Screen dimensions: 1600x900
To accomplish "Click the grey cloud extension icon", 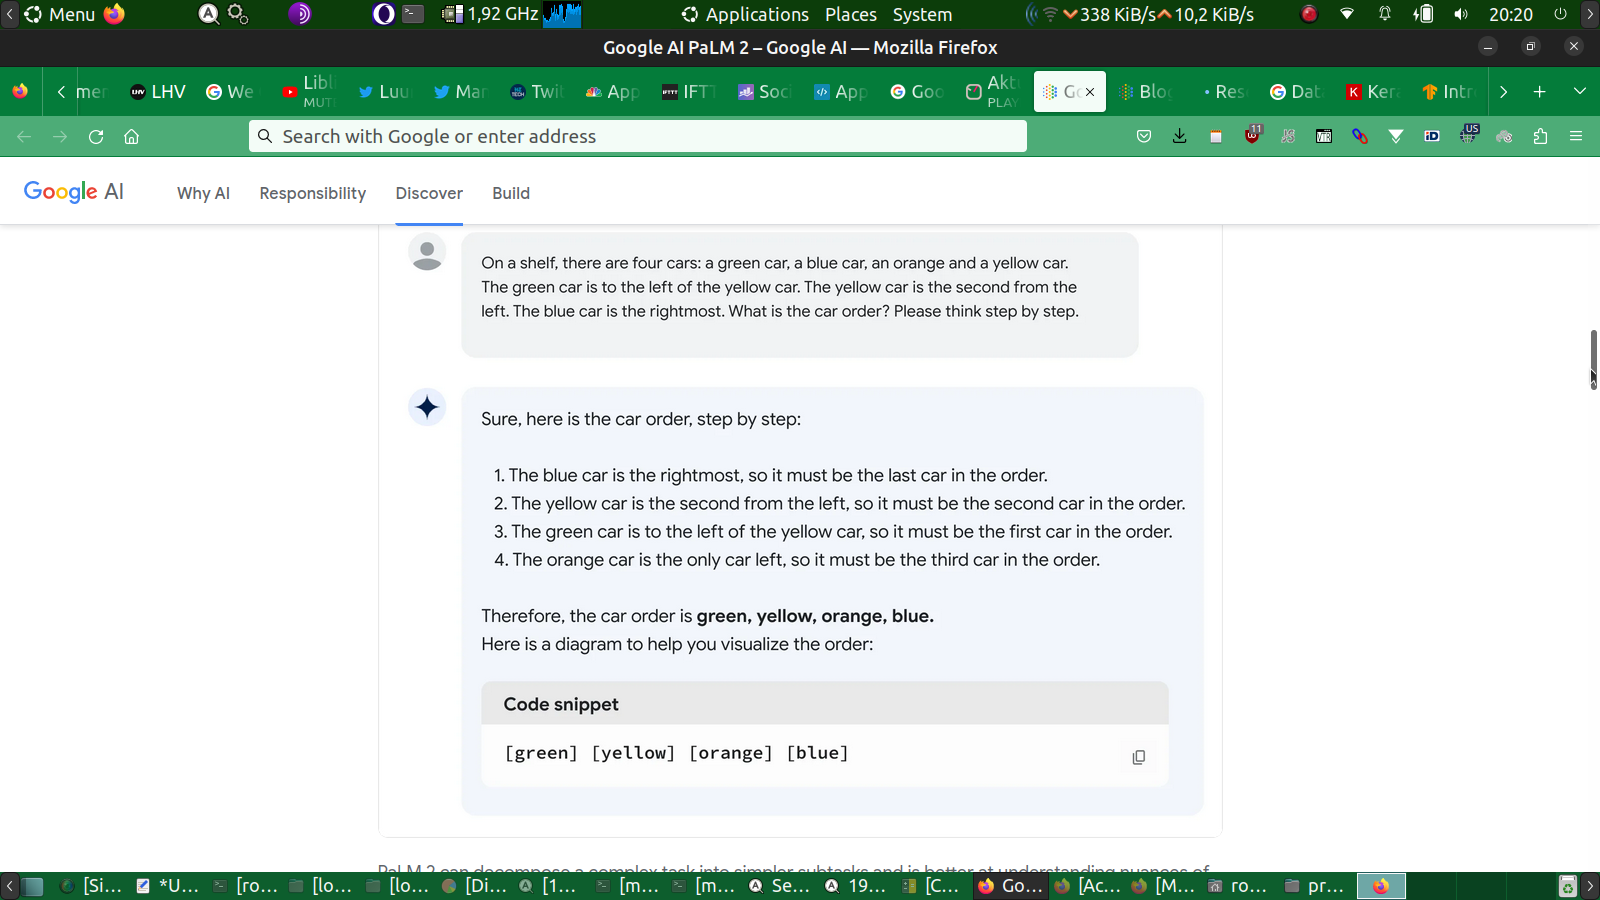I will 1504,137.
